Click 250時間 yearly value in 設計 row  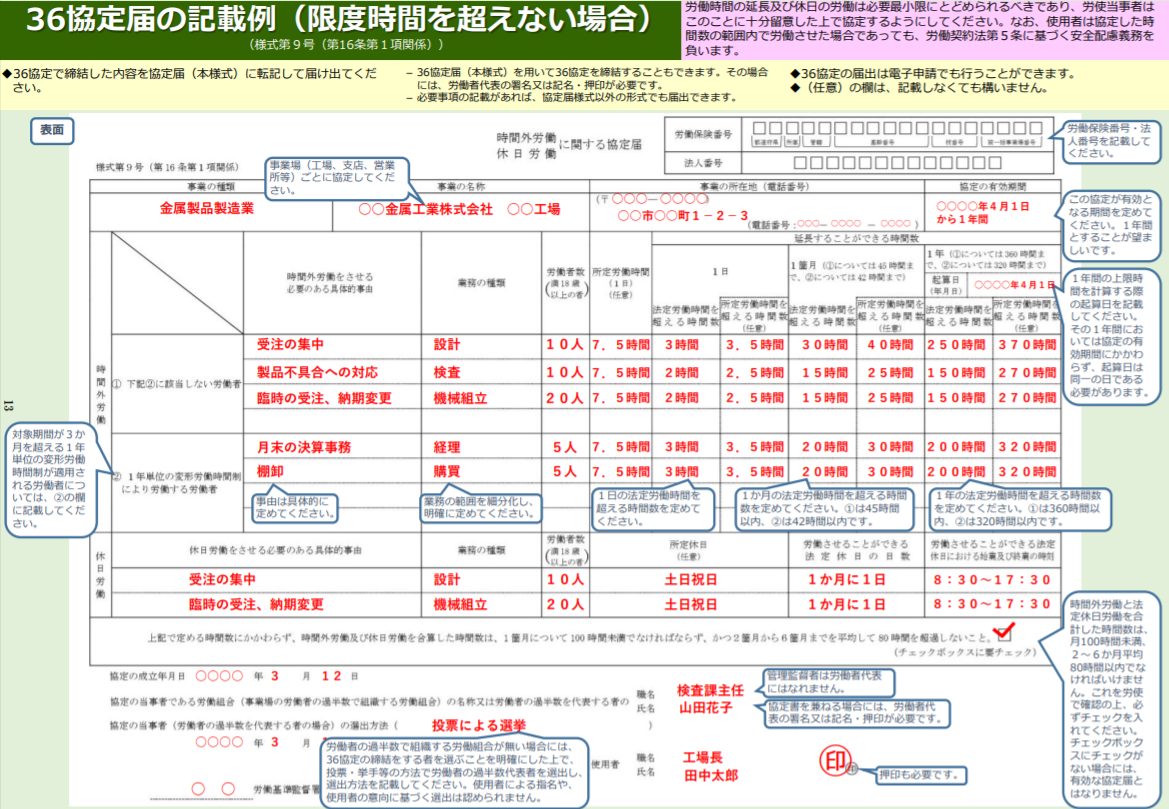tap(956, 345)
